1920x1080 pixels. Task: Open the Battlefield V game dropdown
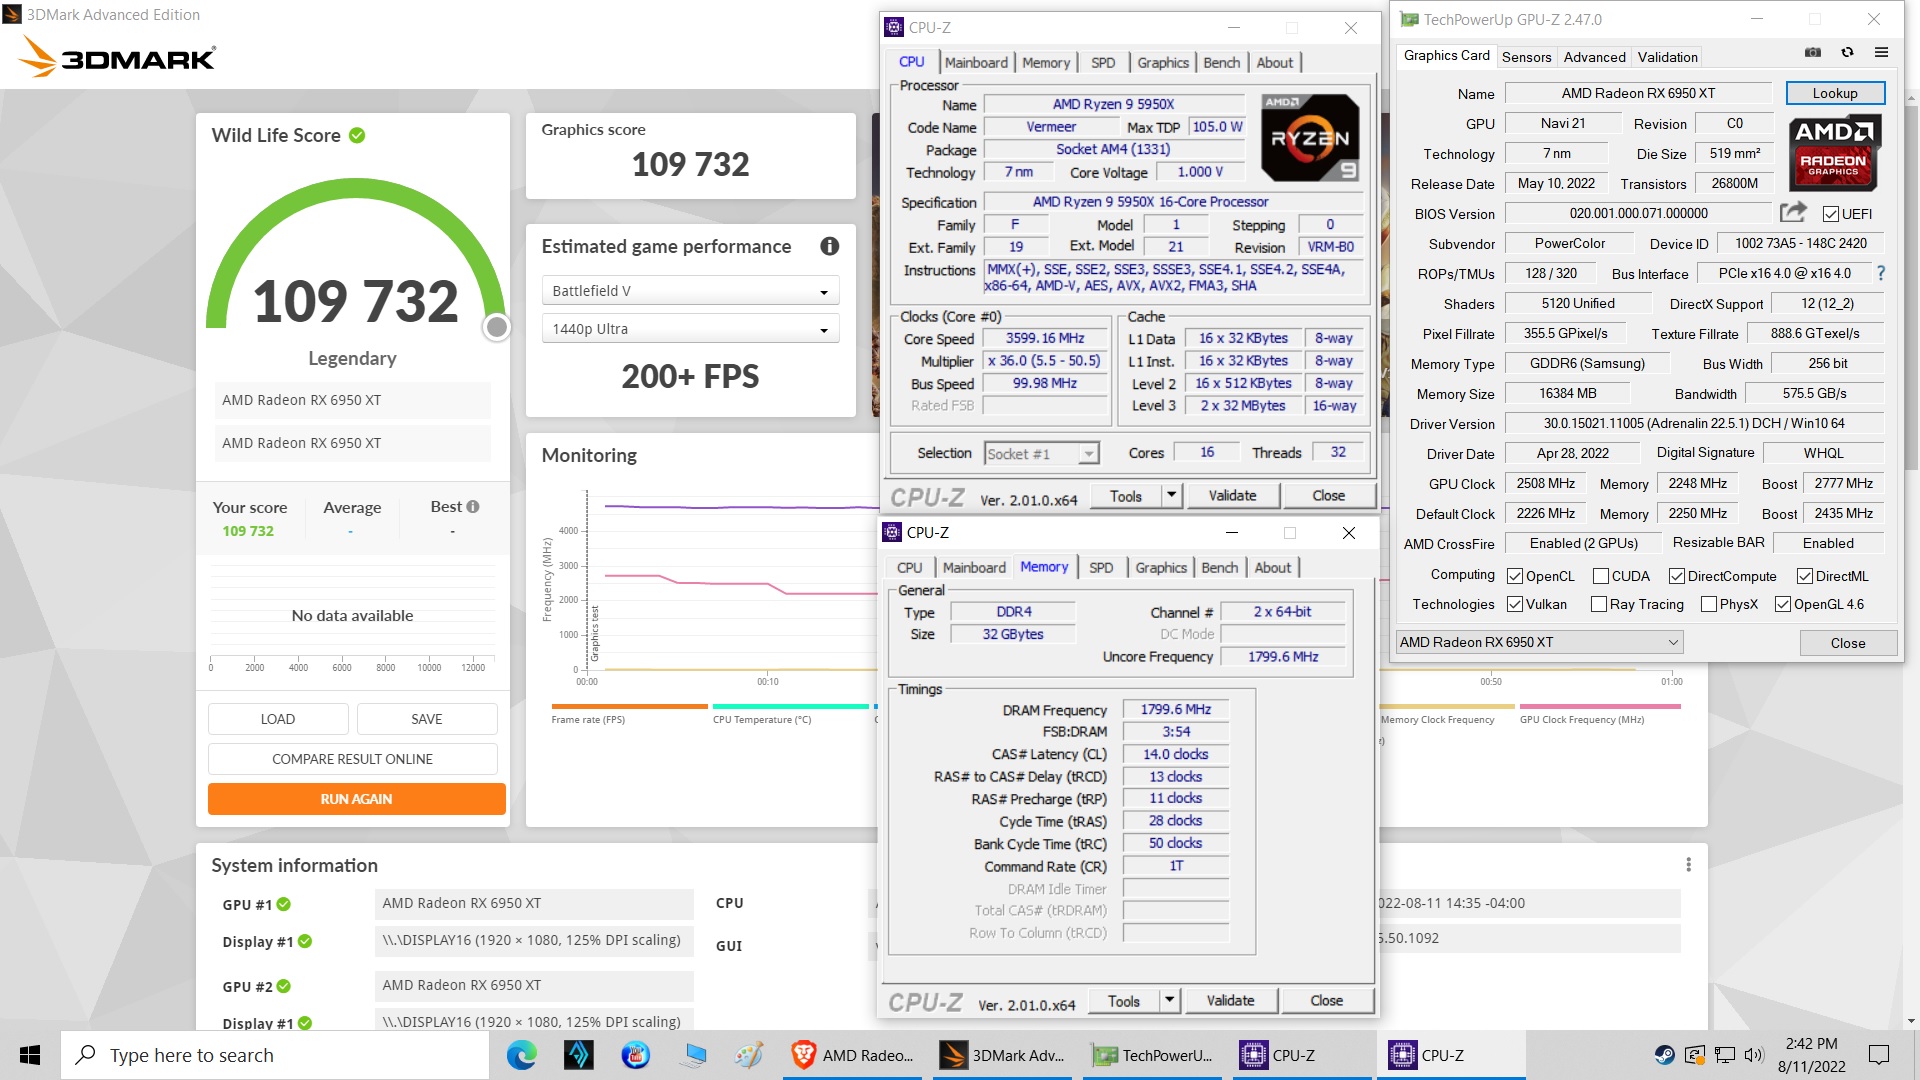[690, 291]
